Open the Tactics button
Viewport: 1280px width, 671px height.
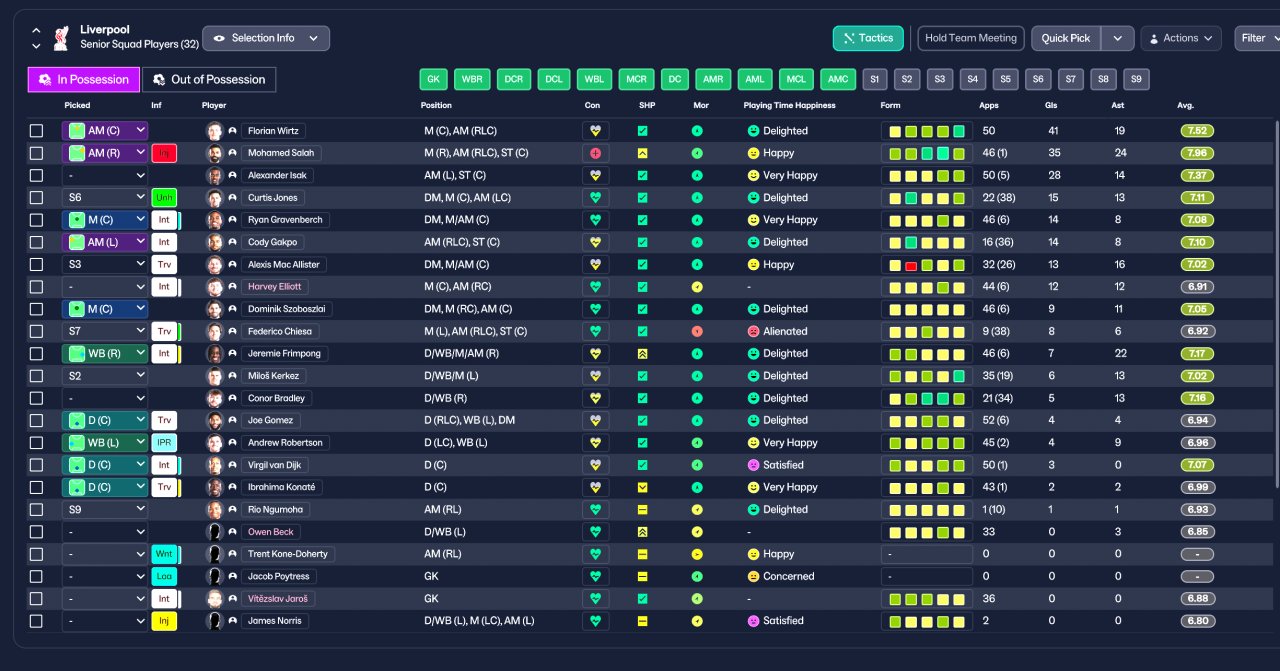(868, 38)
